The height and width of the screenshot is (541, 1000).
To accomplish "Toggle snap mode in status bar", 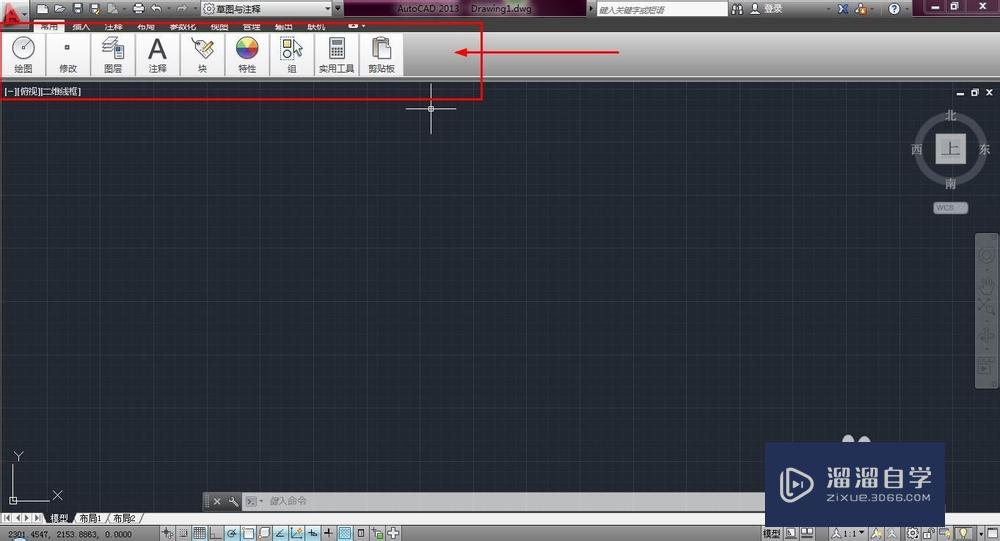I will pos(183,533).
